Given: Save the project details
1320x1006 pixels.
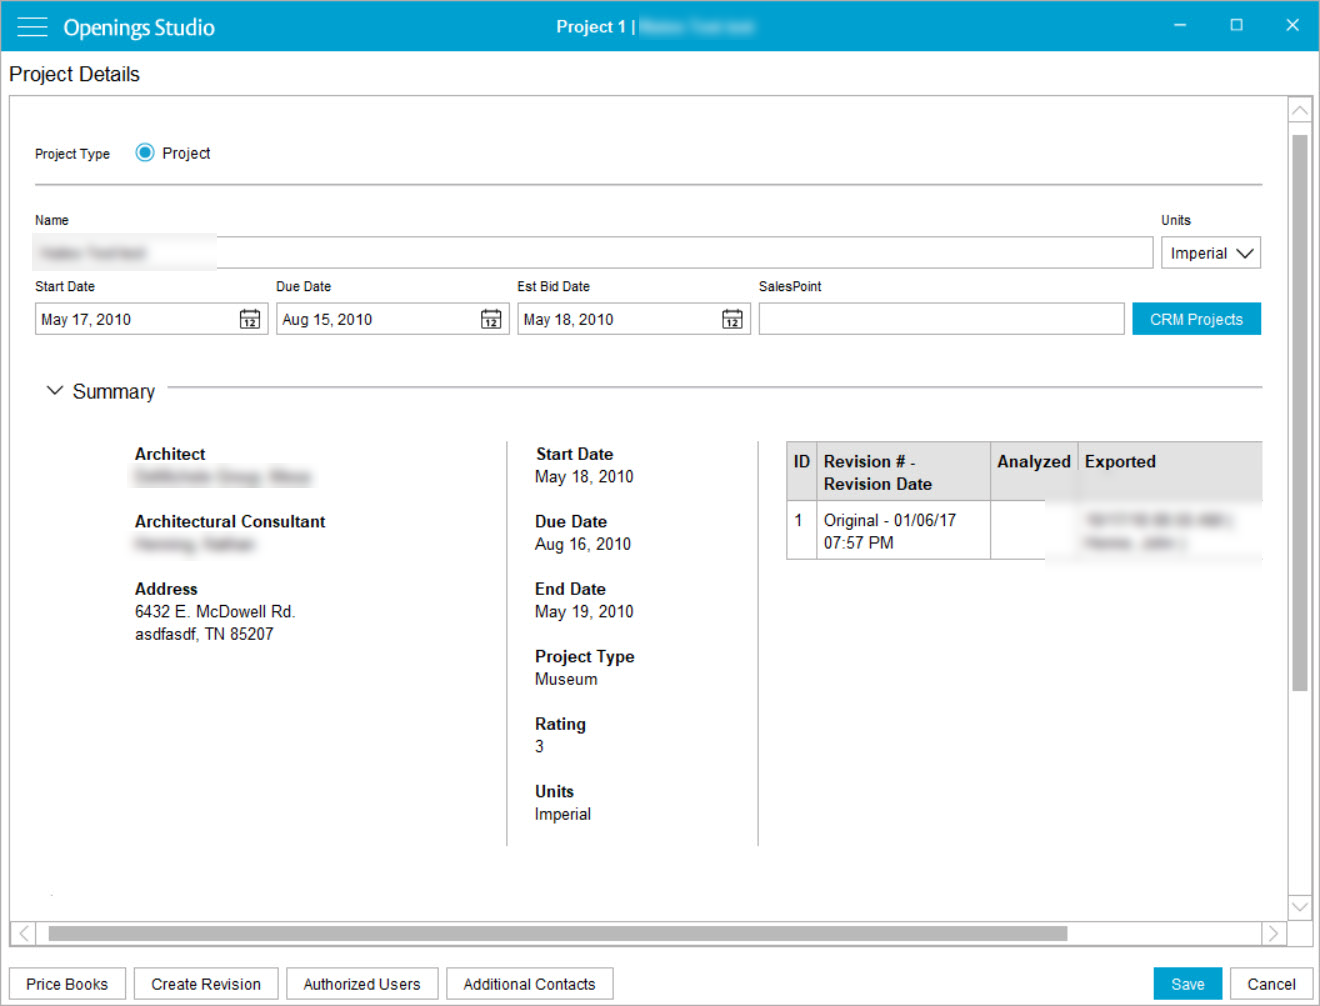Looking at the screenshot, I should pos(1187,983).
